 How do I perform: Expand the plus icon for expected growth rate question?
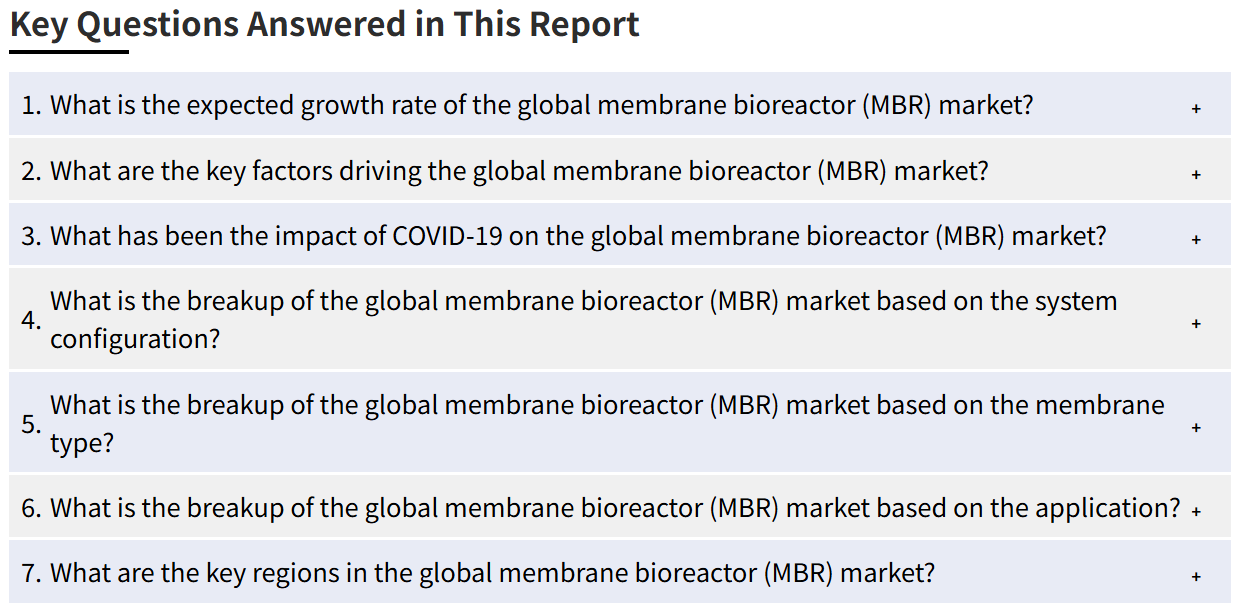pyautogui.click(x=1196, y=107)
